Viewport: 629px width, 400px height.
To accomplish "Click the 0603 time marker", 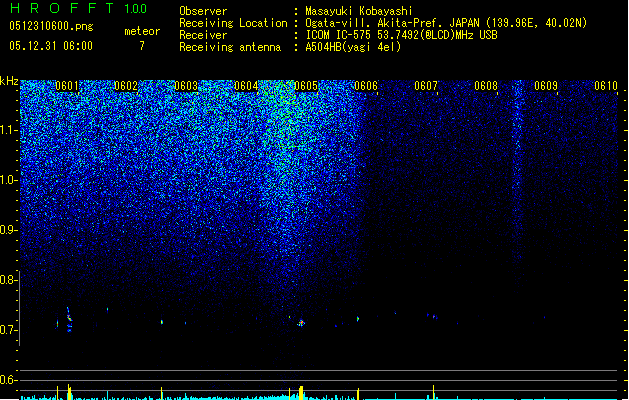I will pos(186,86).
